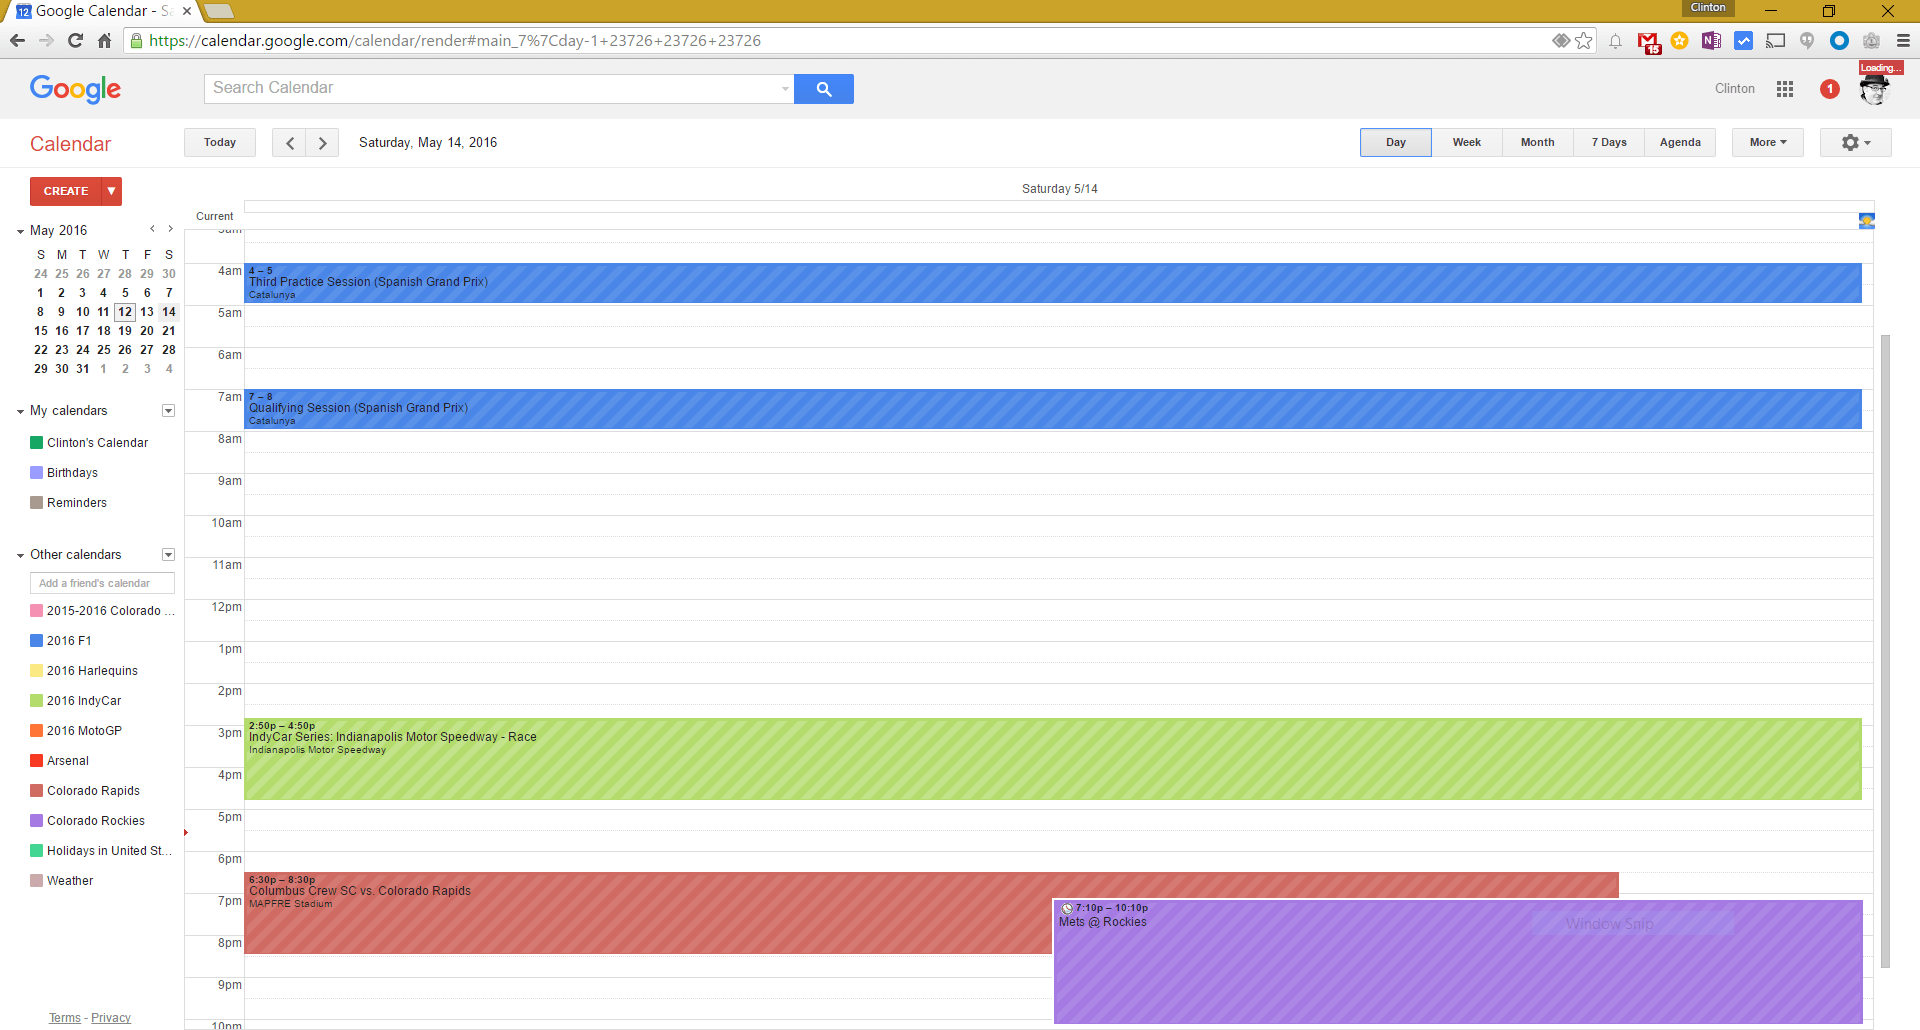Toggle Reminders calendar visibility
The width and height of the screenshot is (1920, 1030).
36,503
